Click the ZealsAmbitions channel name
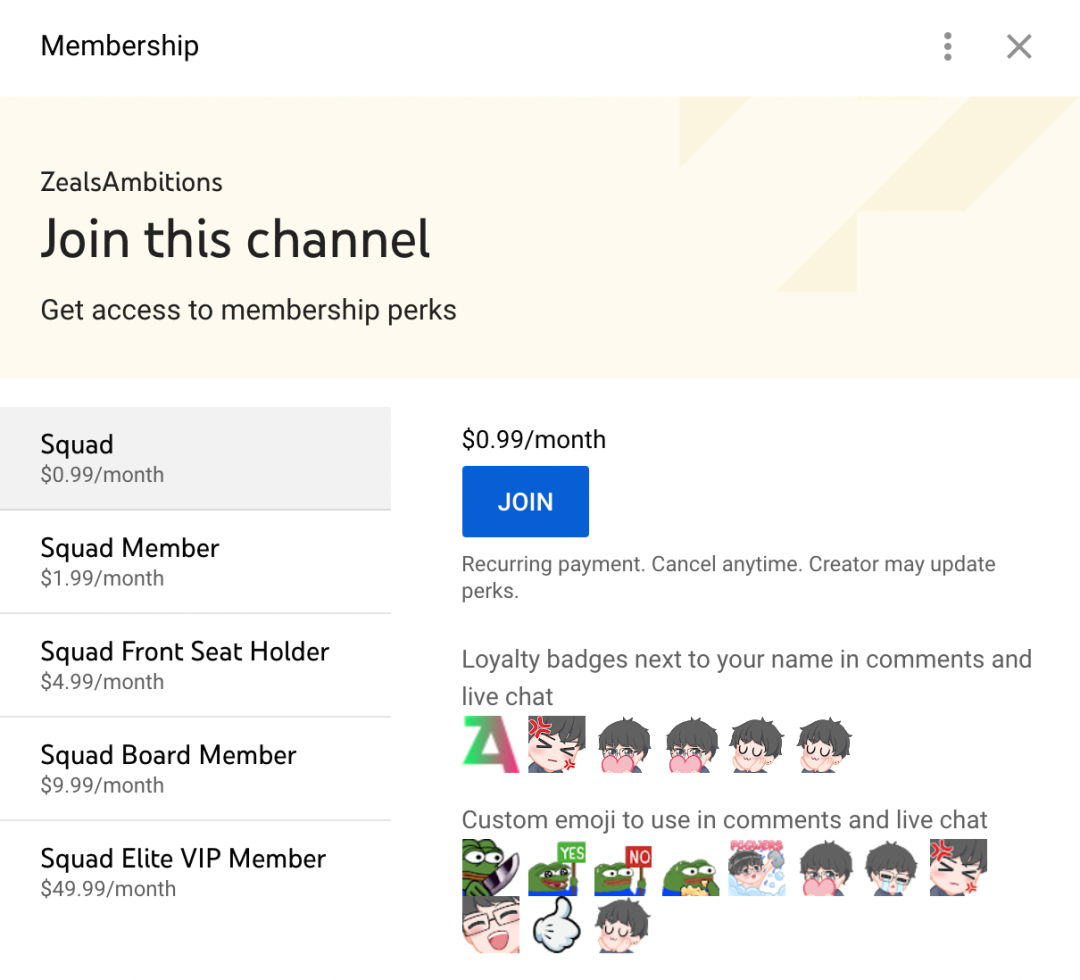The width and height of the screenshot is (1080, 980). (131, 182)
